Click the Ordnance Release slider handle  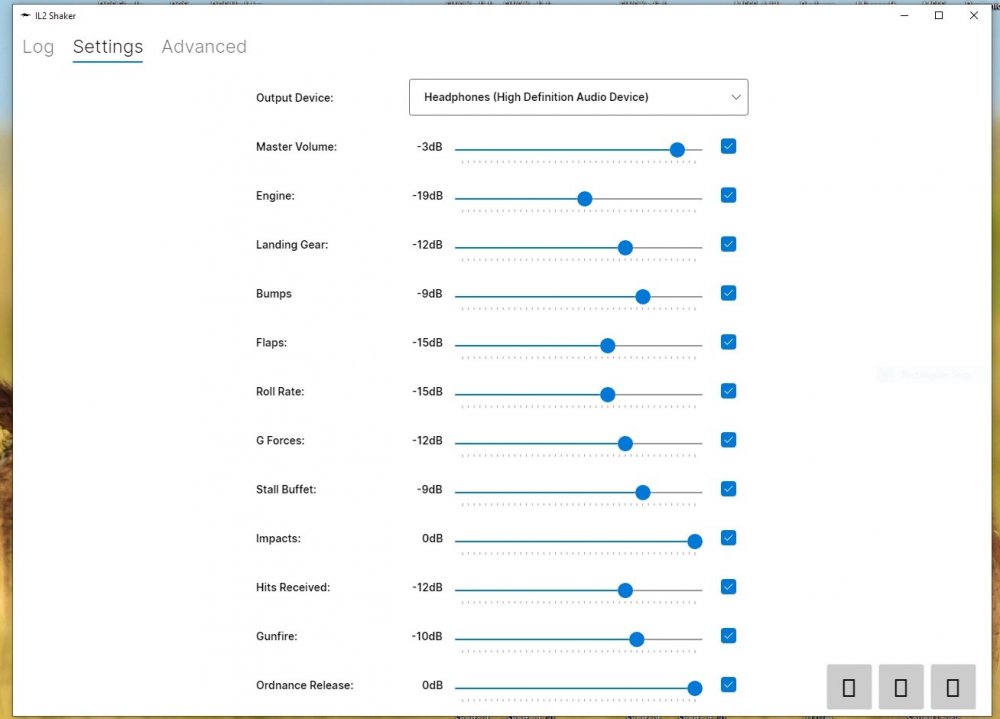695,688
